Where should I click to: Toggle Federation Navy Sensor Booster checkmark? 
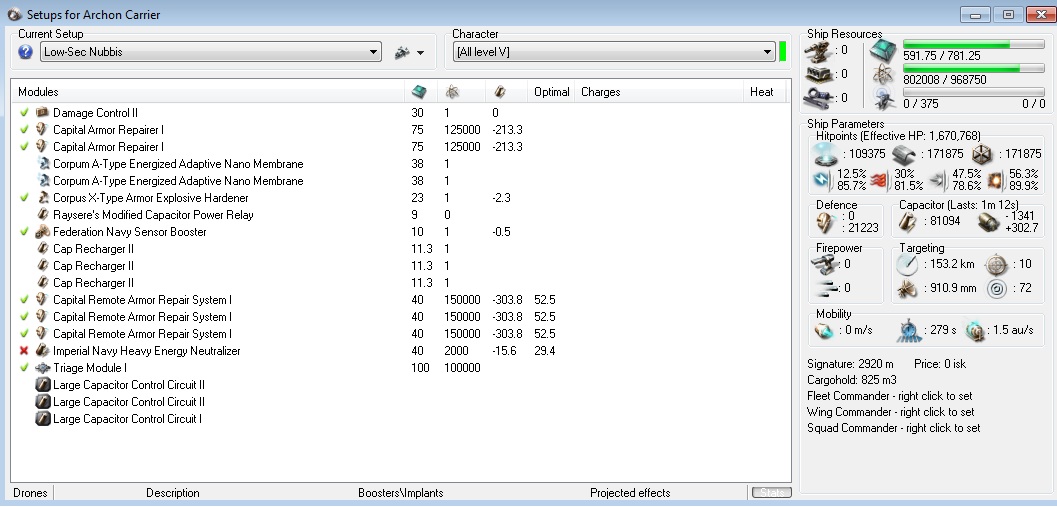[x=24, y=231]
